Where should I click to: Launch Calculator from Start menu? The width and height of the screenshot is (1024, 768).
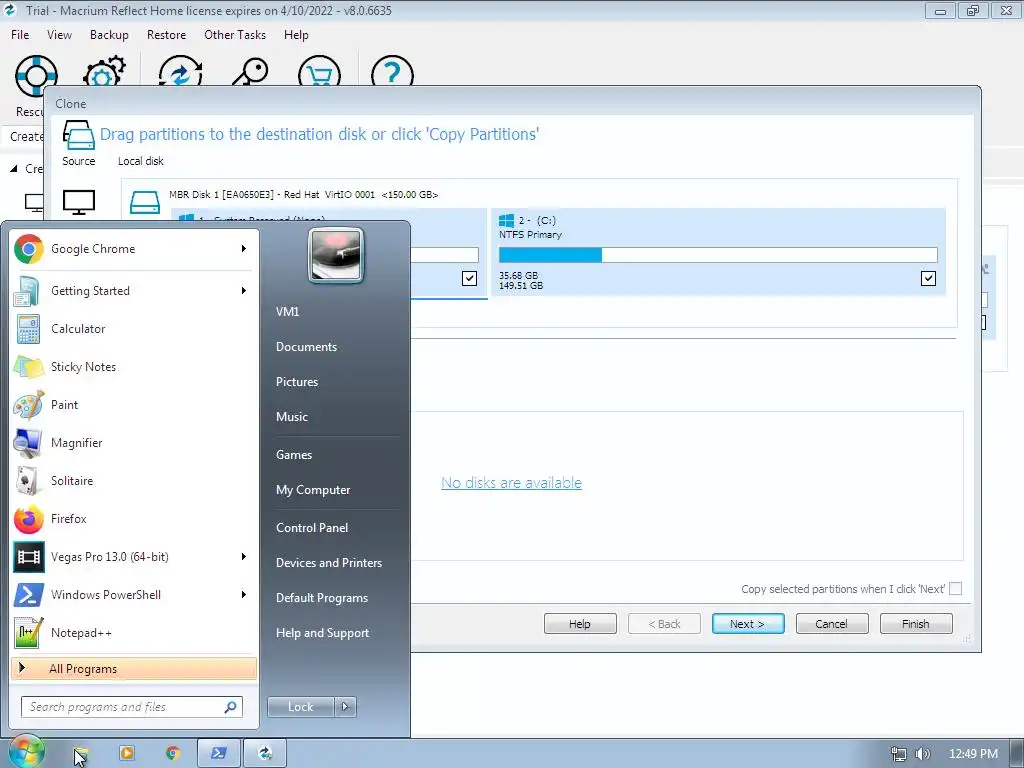134,328
